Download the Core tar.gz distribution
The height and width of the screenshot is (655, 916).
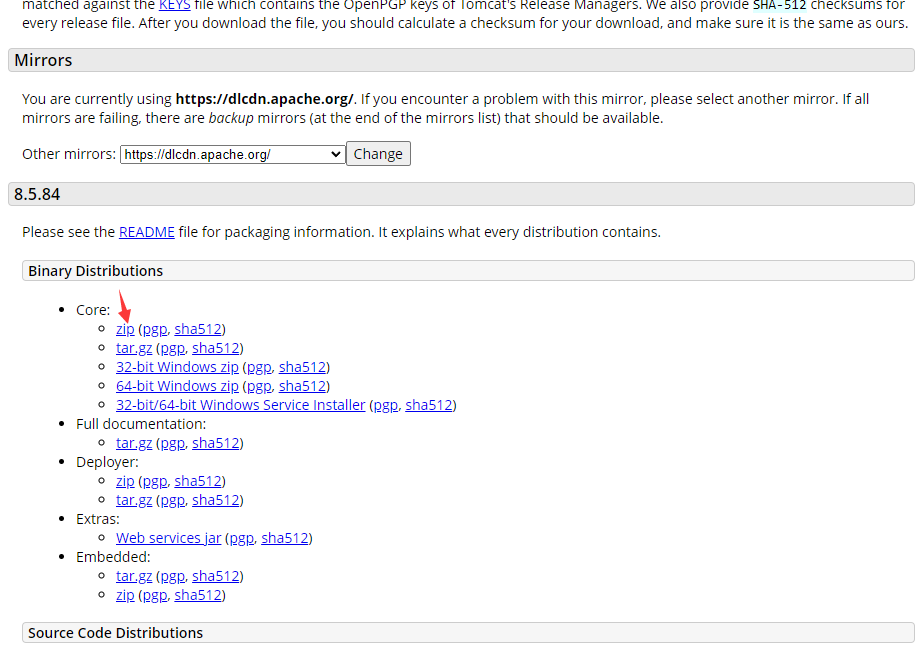pos(134,348)
